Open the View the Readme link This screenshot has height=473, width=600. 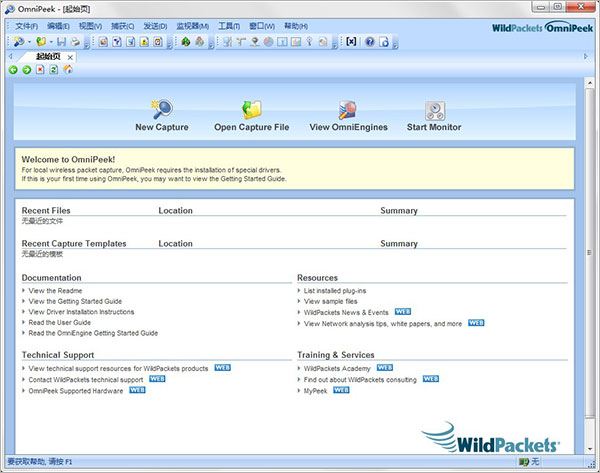click(55, 291)
